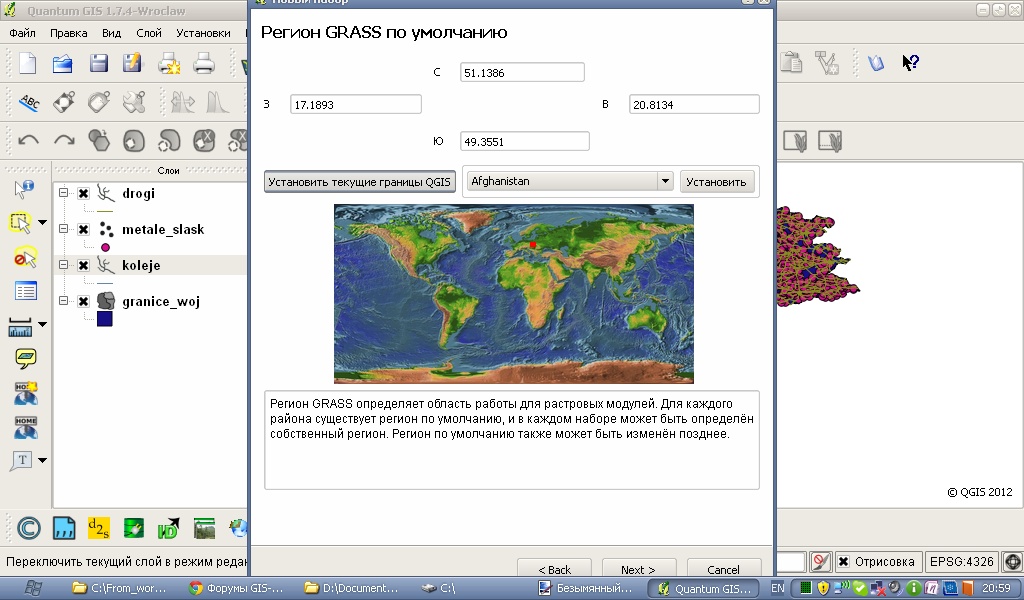
Task: Click the North coordinate field 51.1386
Action: coord(522,72)
